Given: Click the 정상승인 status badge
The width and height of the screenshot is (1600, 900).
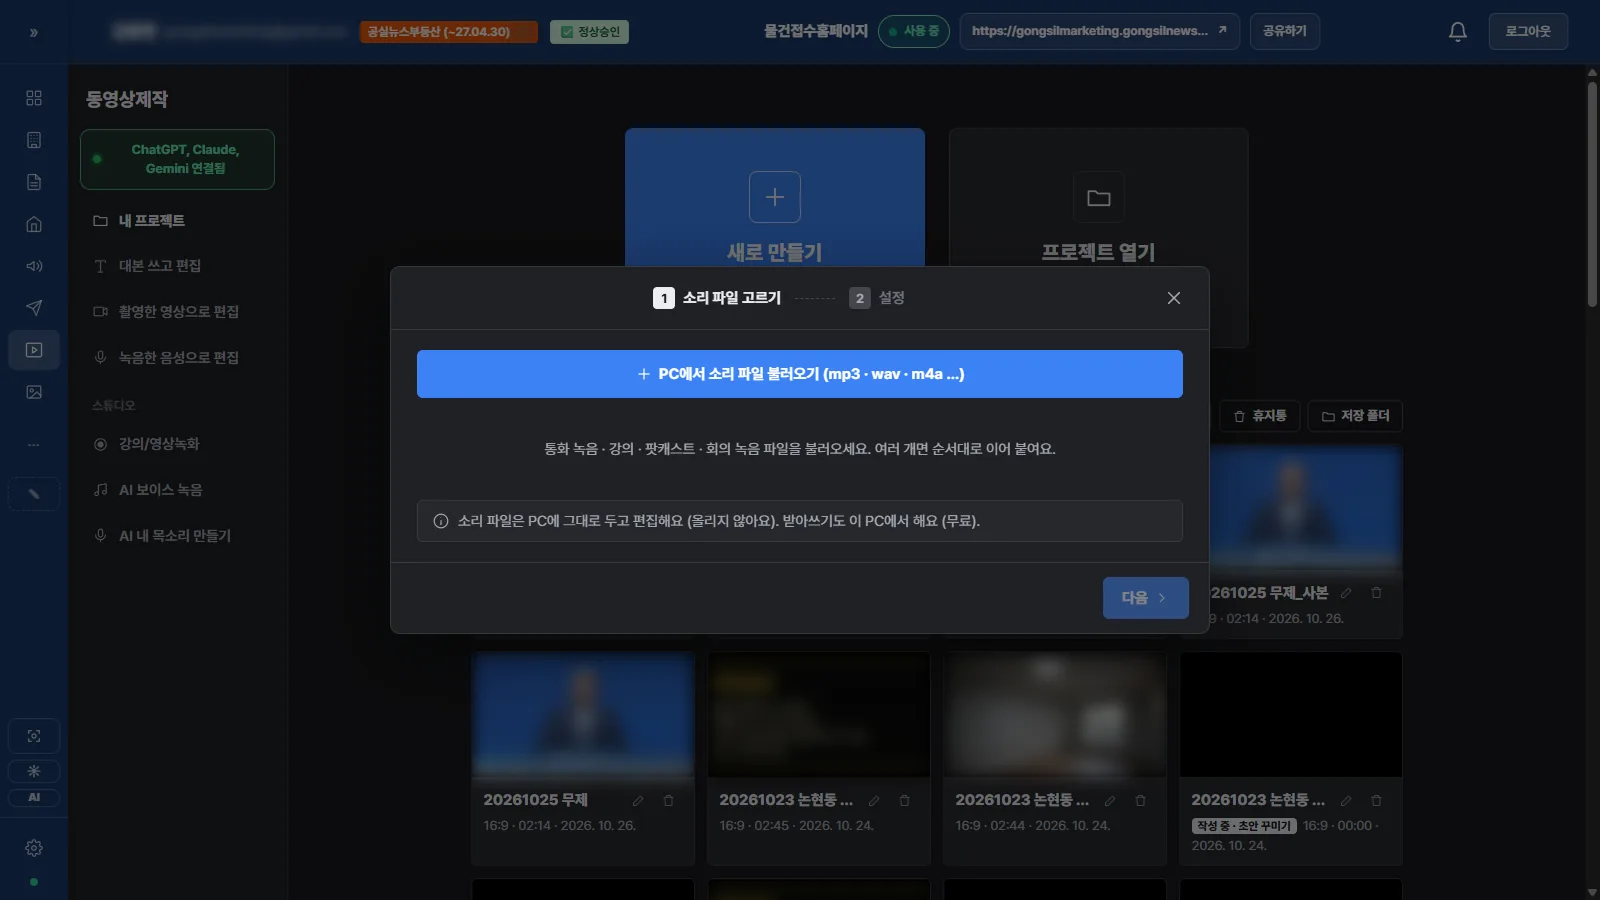Looking at the screenshot, I should (x=589, y=32).
